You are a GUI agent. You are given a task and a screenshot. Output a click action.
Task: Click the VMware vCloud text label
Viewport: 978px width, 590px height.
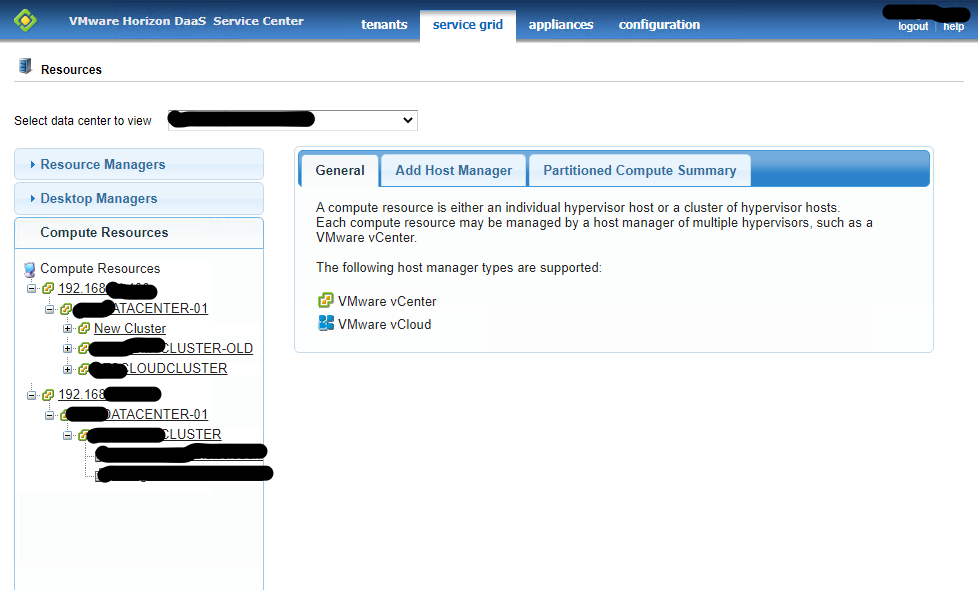coord(384,324)
